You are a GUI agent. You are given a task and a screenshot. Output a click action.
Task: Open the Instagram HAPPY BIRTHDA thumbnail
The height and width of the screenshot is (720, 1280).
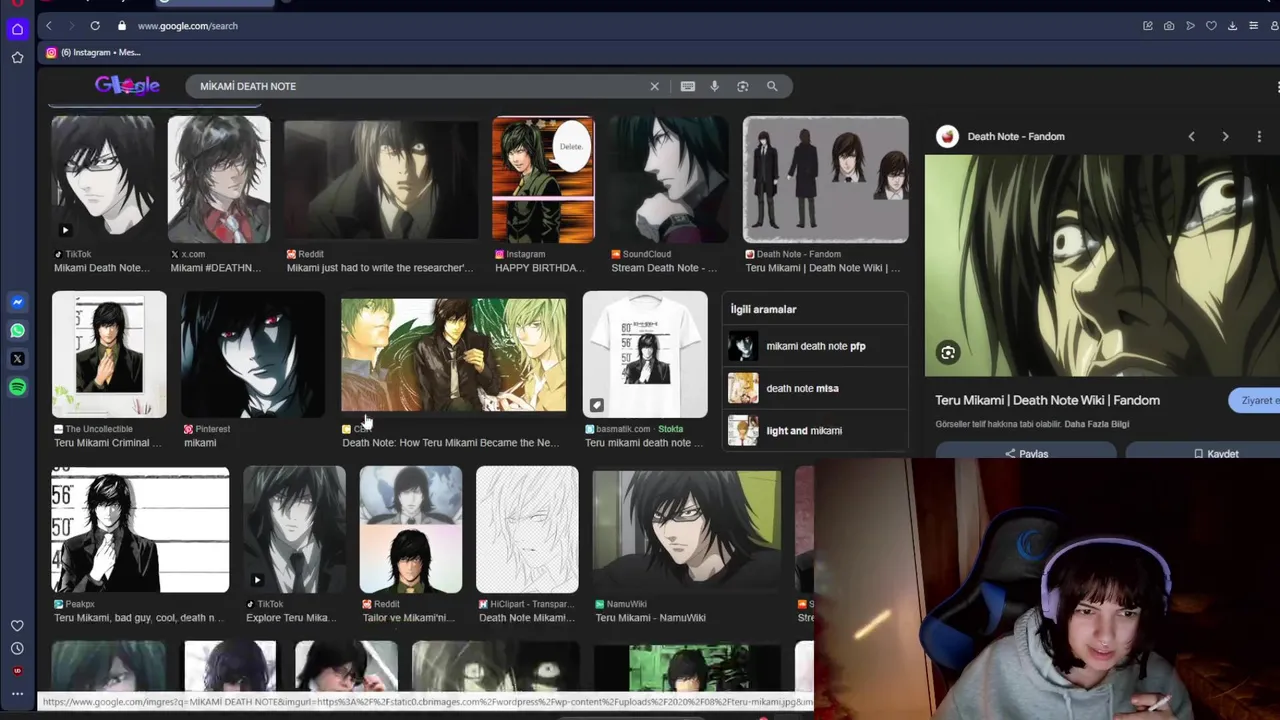543,180
